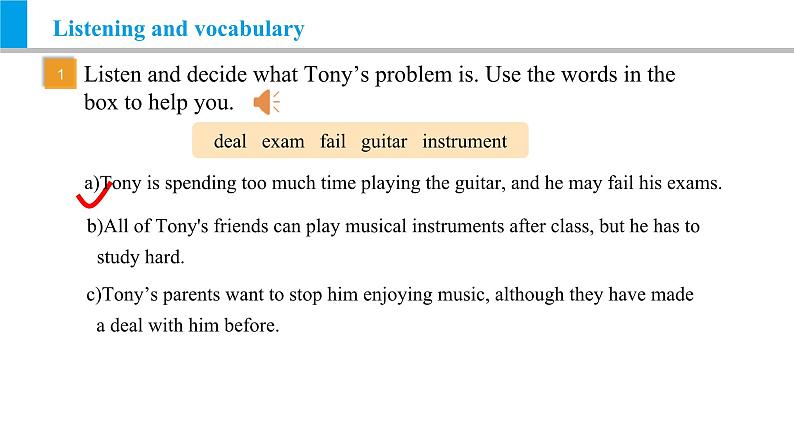
Task: Choose the word 'instrument' in the word box
Action: [x=464, y=141]
